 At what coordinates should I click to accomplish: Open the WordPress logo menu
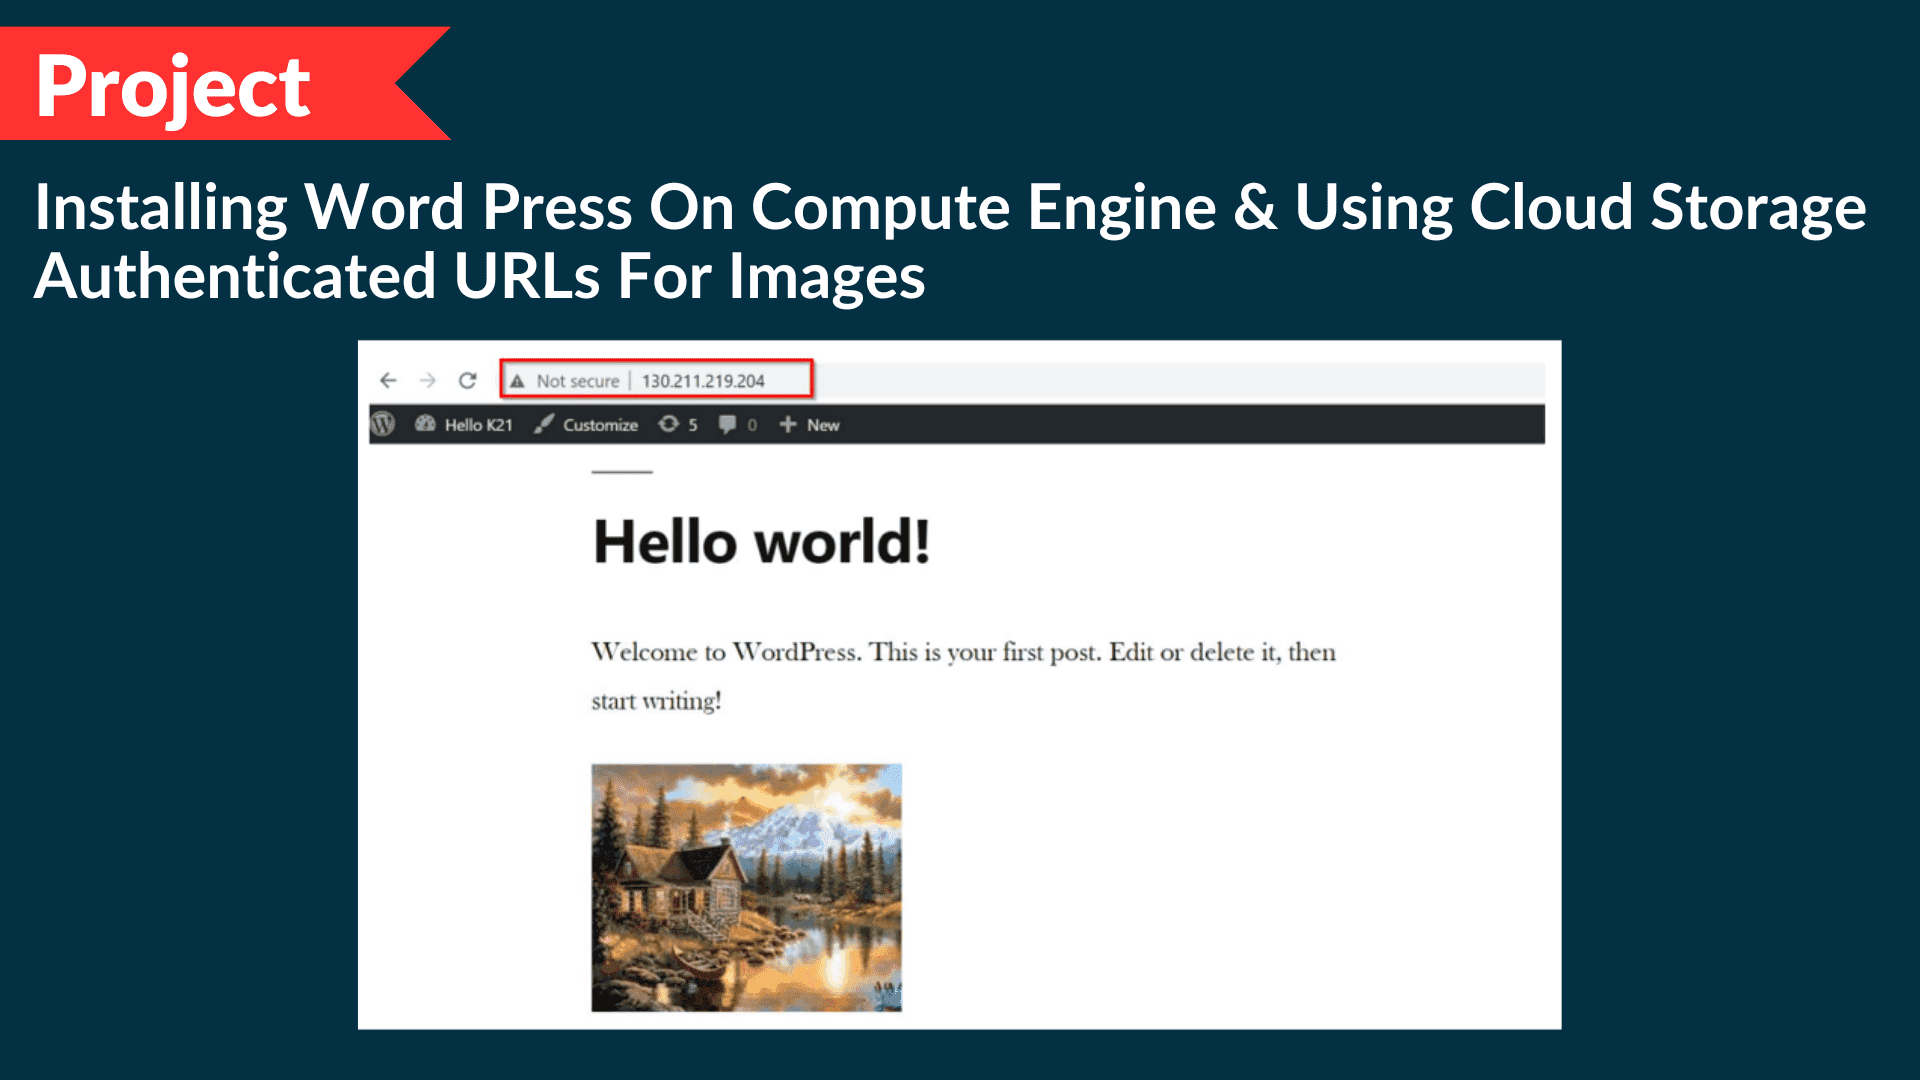(383, 424)
